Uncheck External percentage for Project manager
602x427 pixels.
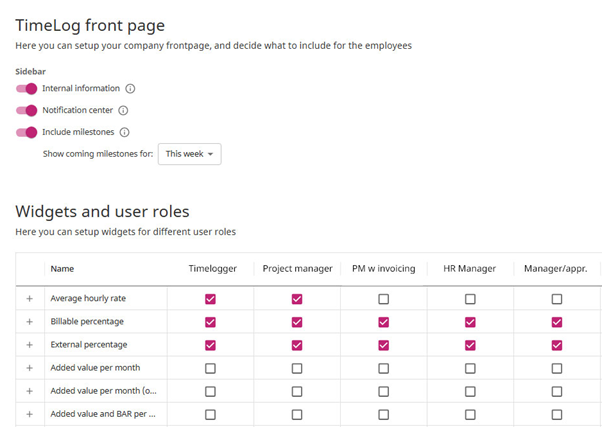(297, 345)
